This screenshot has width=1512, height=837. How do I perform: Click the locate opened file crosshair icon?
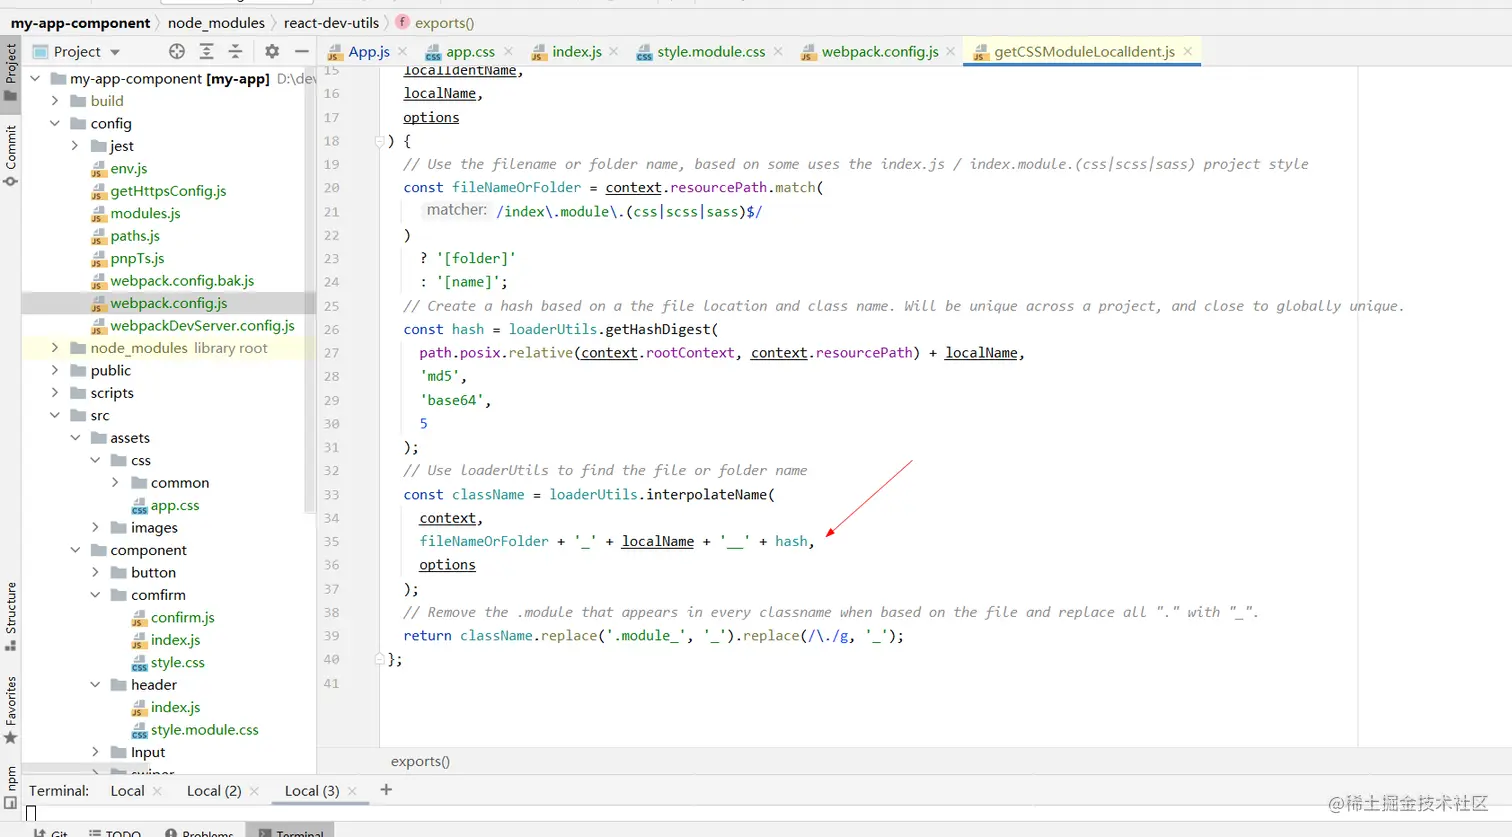(177, 51)
